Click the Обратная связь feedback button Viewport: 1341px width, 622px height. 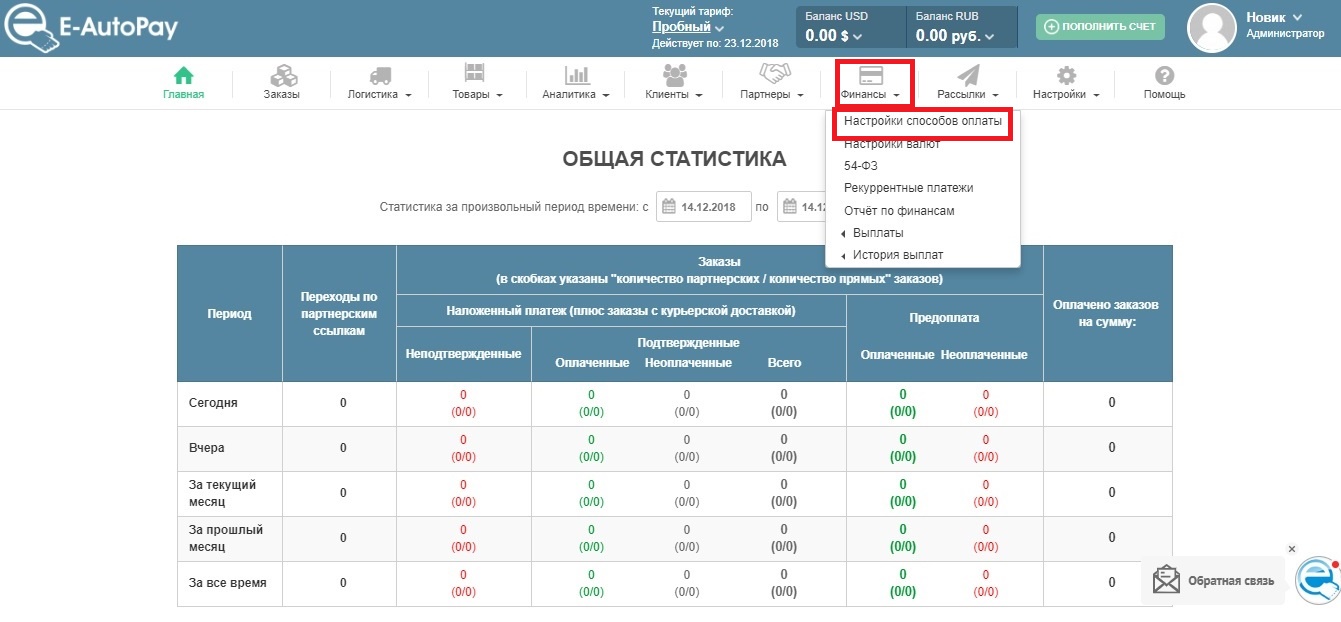[1214, 581]
